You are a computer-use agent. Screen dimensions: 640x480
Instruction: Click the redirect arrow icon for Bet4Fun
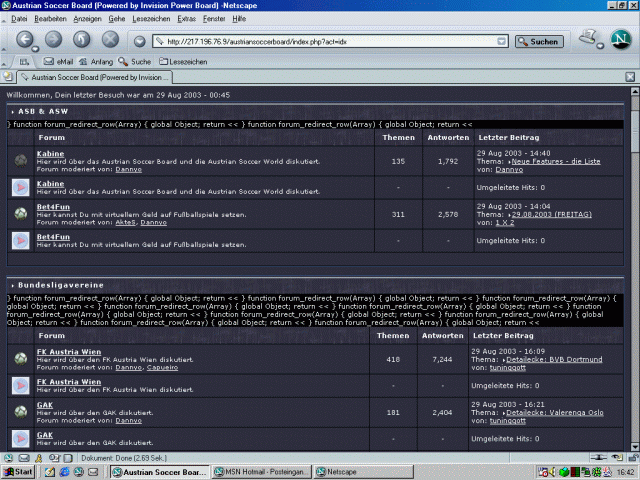[x=20, y=241]
